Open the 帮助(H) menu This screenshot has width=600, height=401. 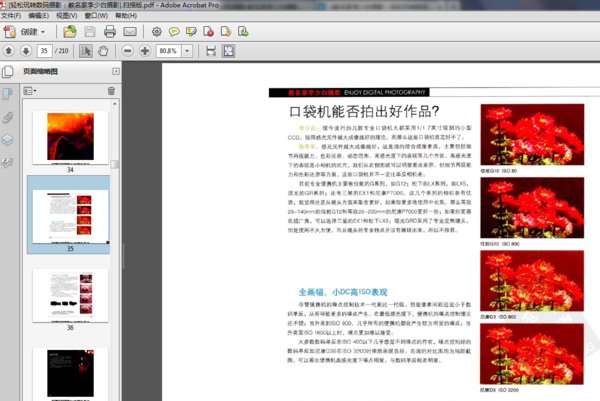pos(126,16)
